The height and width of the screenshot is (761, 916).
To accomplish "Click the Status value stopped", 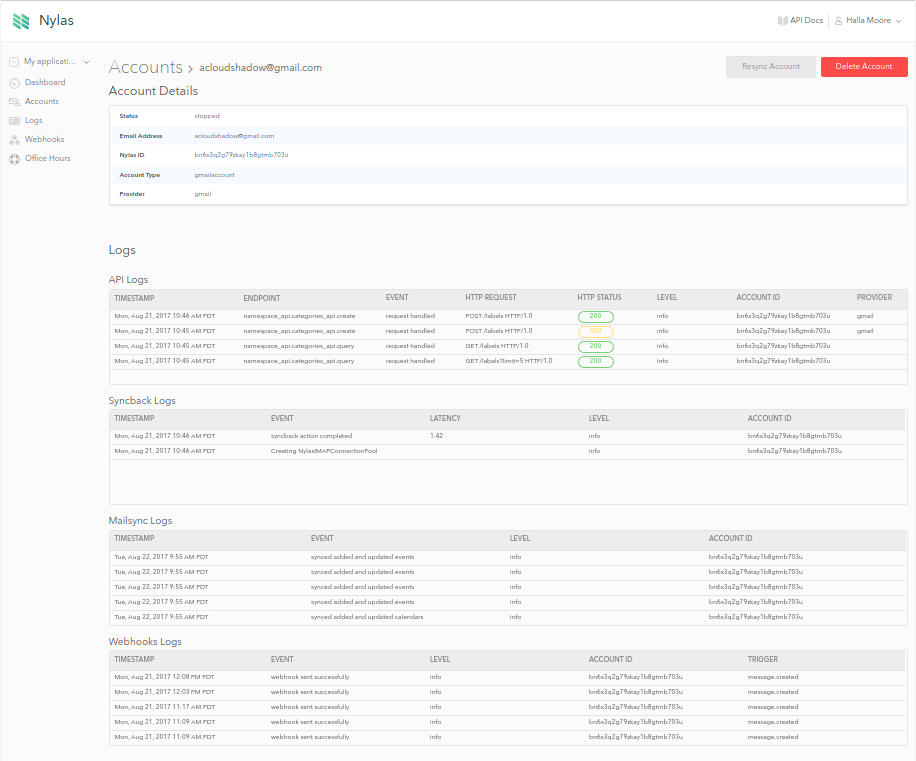I will [x=207, y=116].
